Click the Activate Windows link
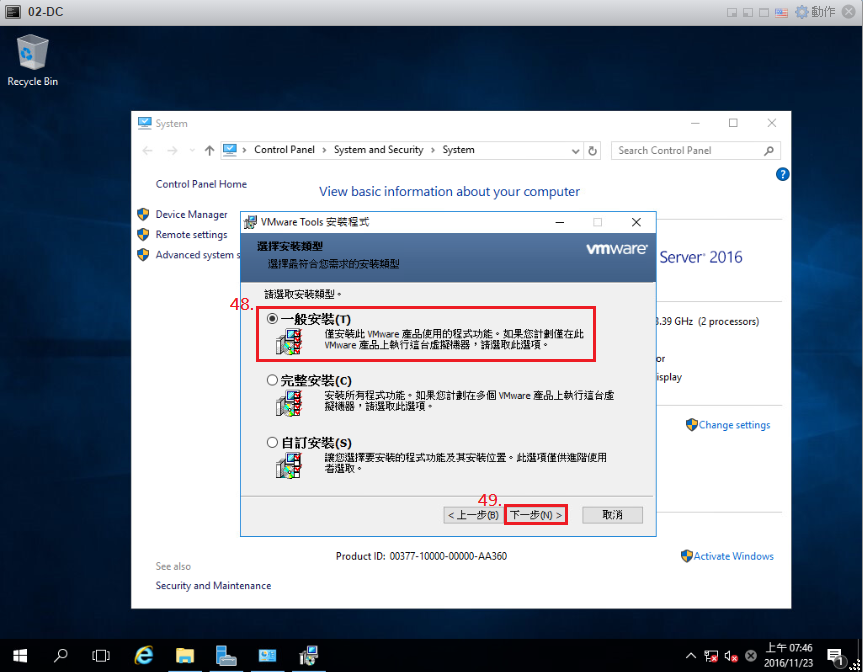This screenshot has width=863, height=672. 733,556
